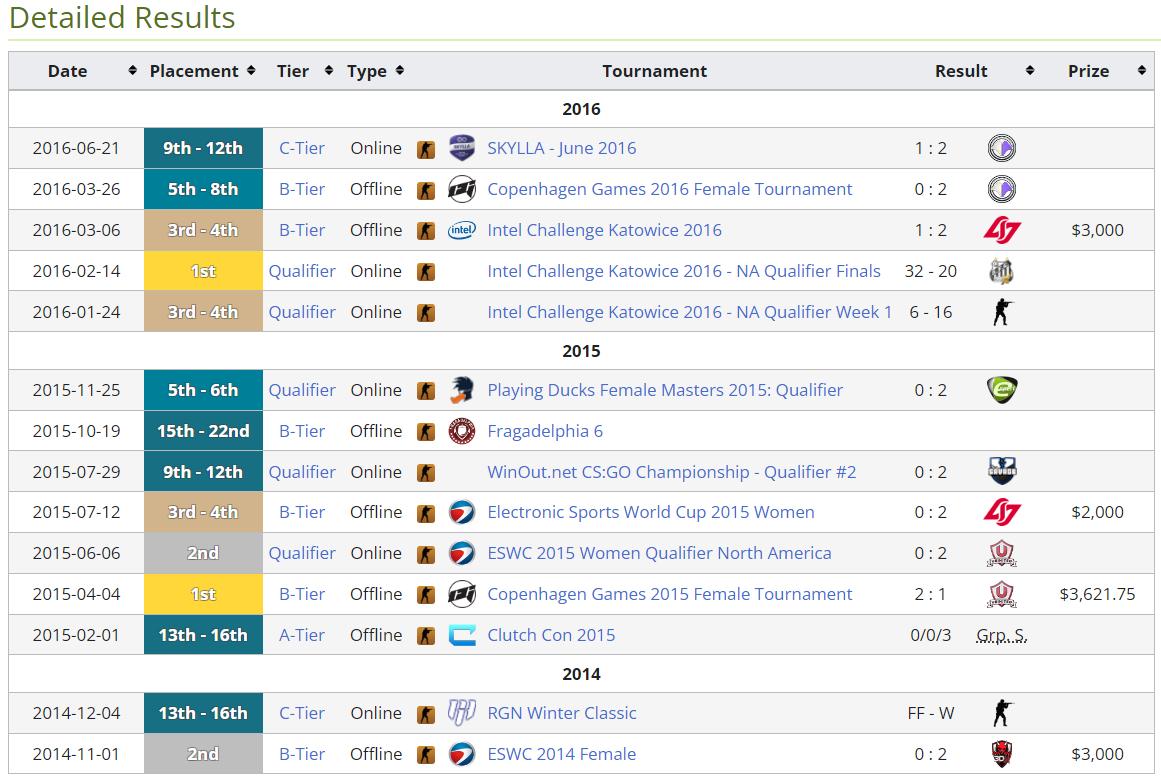
Task: Click opponent logo in ESWC 2015 Qualifier row
Action: [x=1002, y=553]
